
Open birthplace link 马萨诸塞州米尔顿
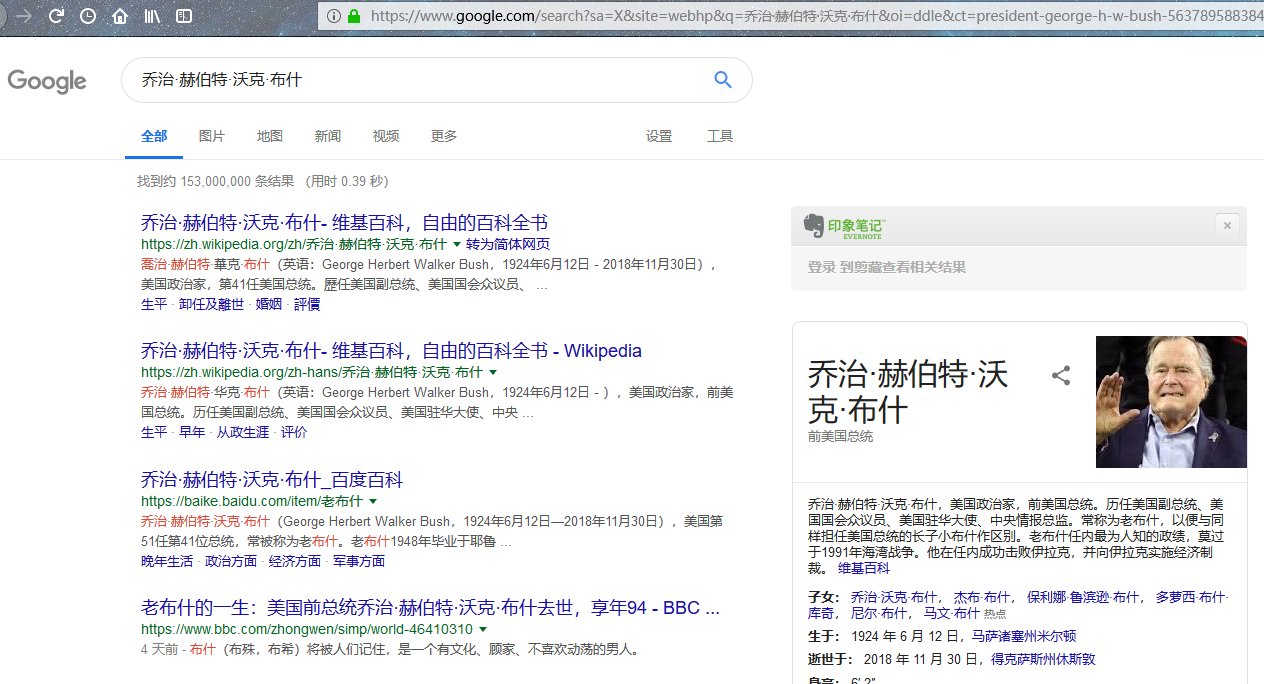1024,636
